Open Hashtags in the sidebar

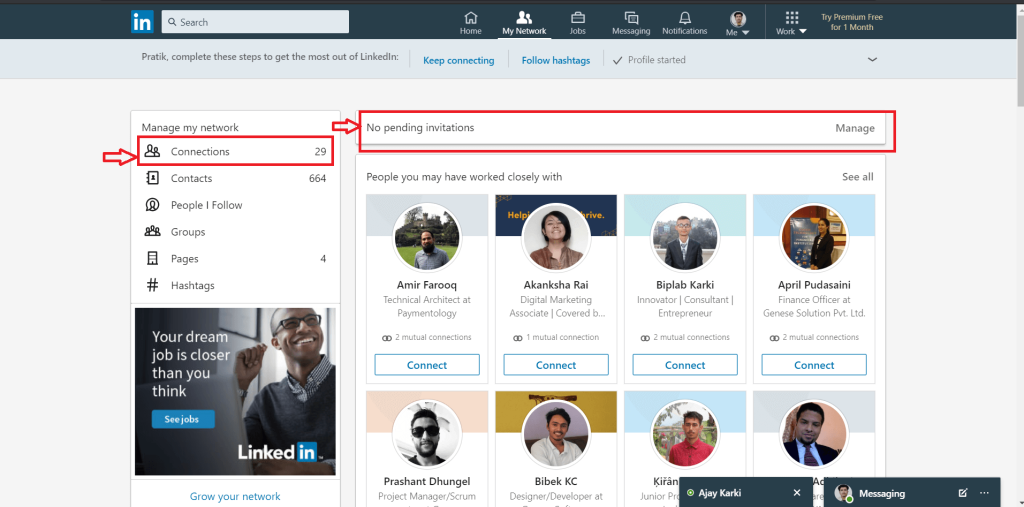(x=192, y=285)
